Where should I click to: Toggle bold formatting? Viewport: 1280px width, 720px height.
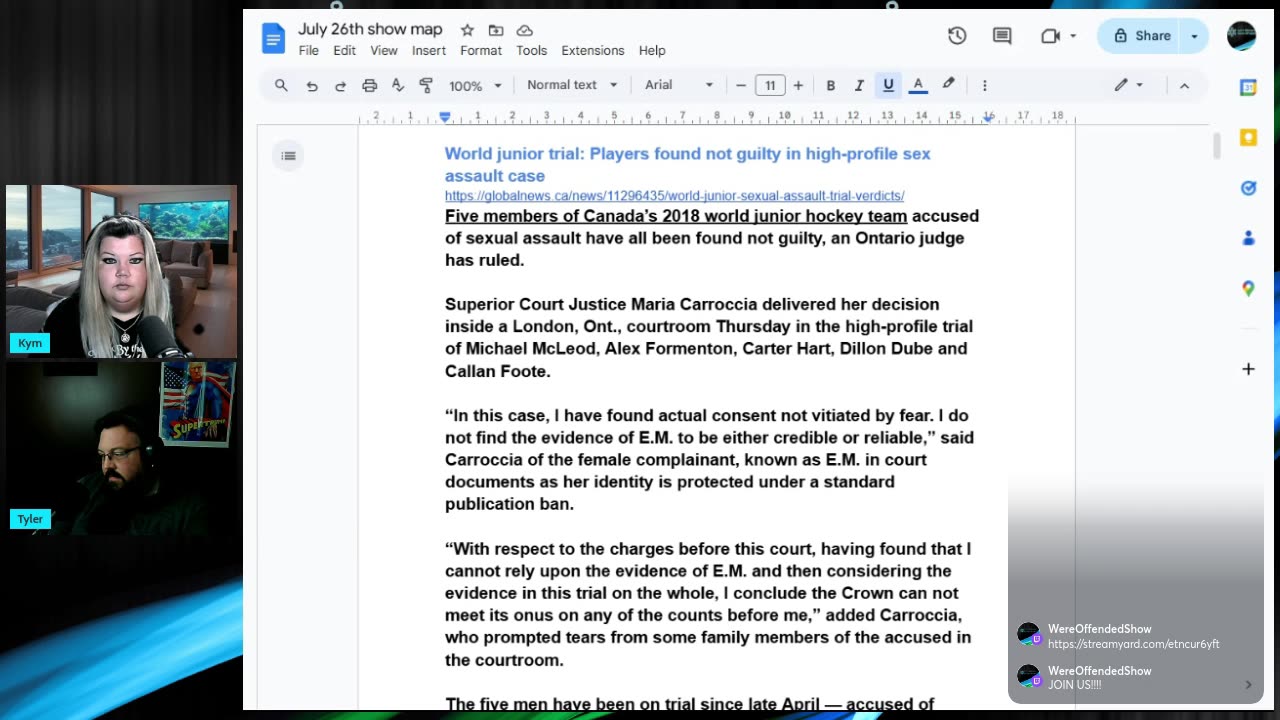click(830, 85)
